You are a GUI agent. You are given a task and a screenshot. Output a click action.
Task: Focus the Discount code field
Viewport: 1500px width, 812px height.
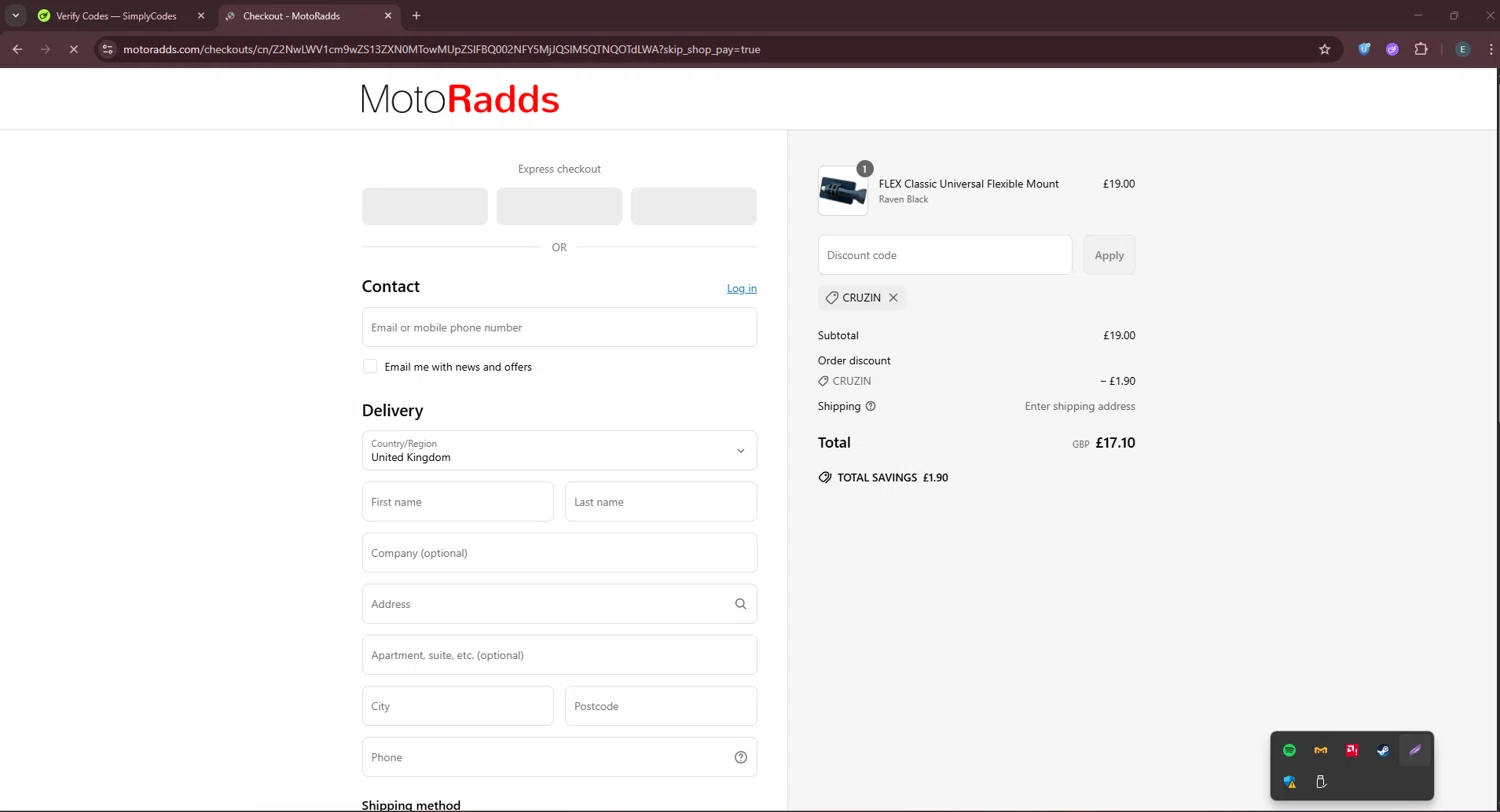point(945,255)
